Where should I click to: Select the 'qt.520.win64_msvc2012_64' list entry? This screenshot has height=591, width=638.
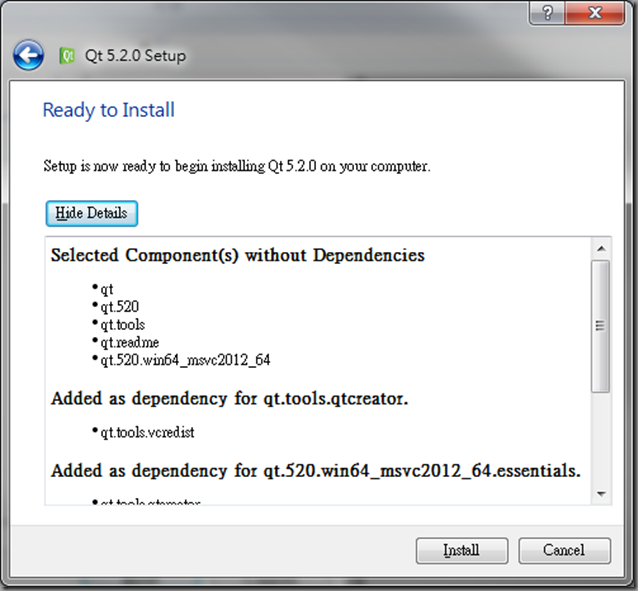tap(185, 360)
